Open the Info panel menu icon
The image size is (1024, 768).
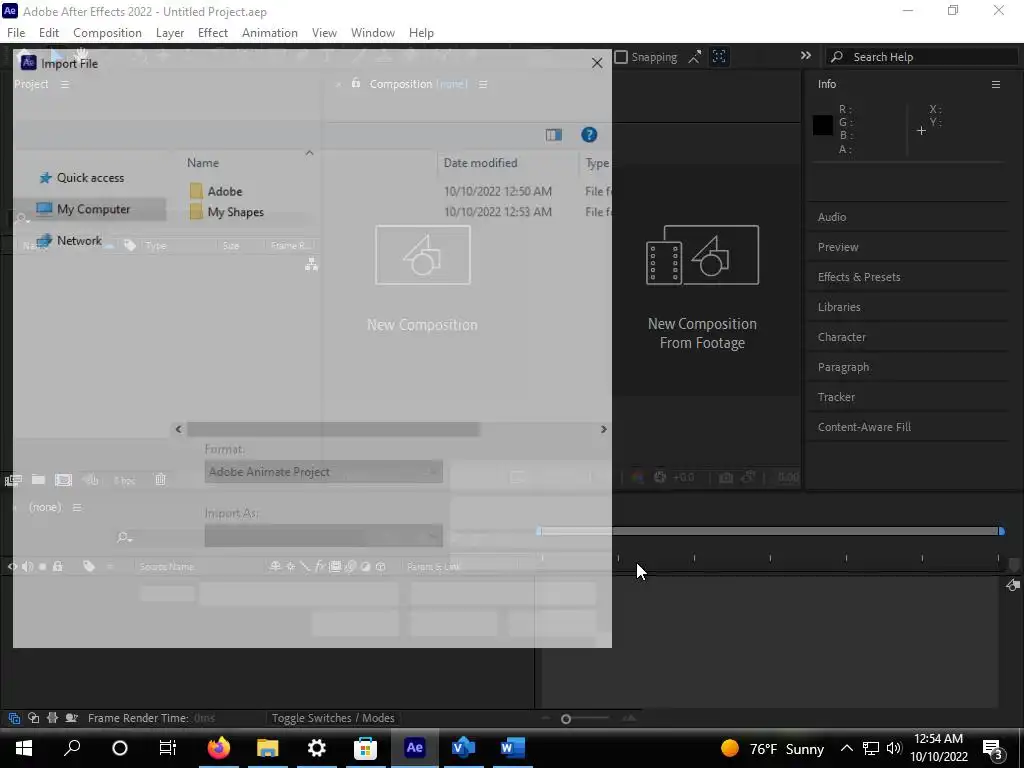click(996, 84)
